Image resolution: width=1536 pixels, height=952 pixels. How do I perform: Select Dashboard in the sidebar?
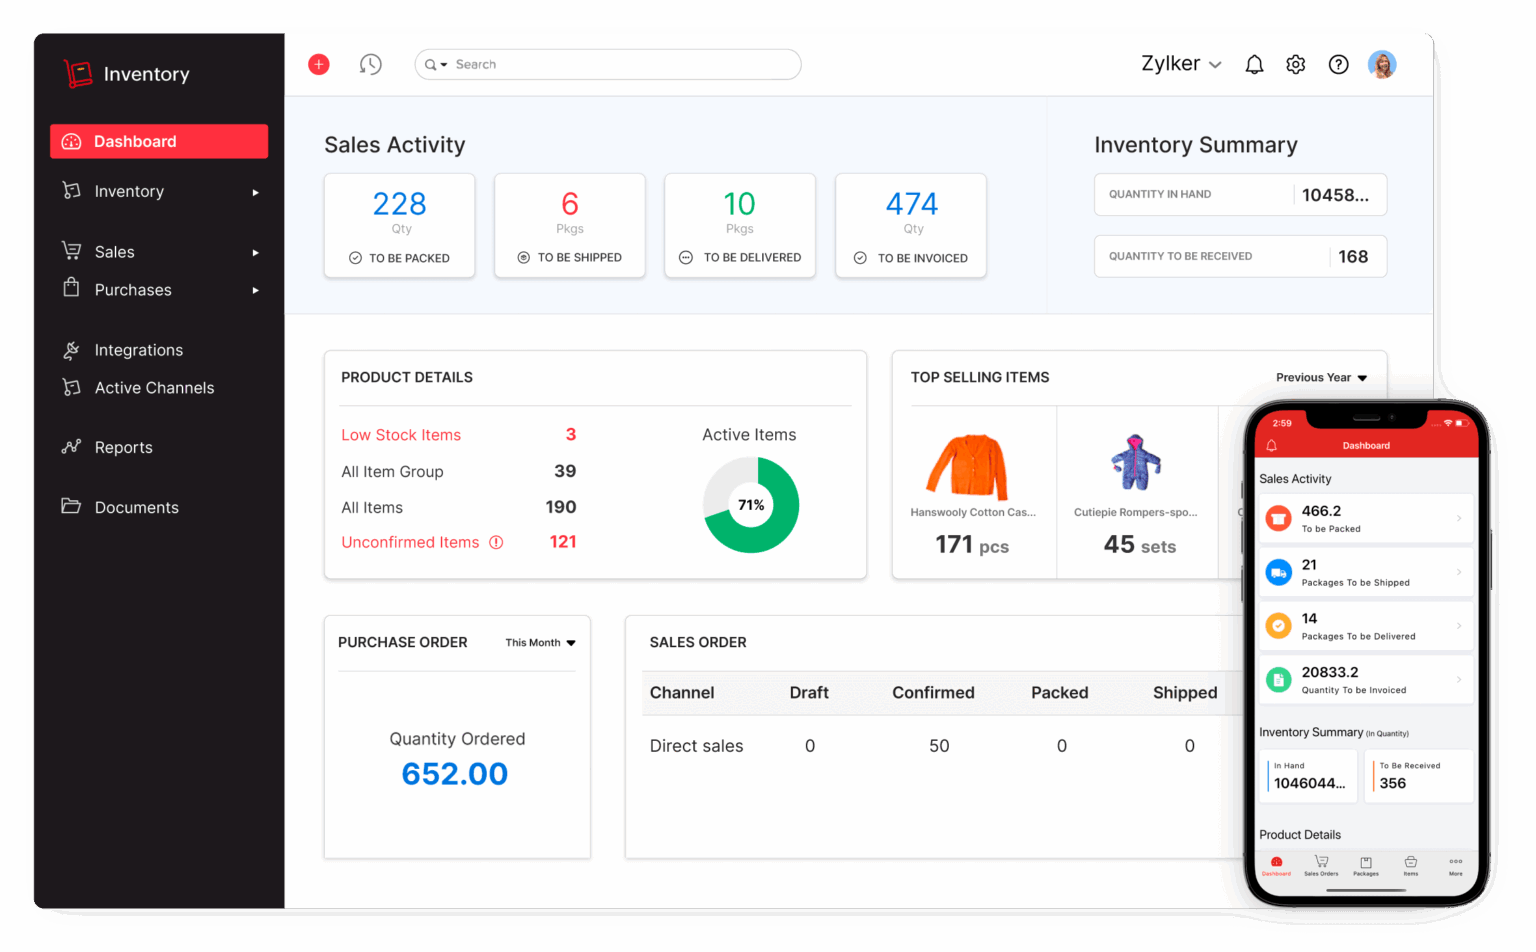[159, 141]
